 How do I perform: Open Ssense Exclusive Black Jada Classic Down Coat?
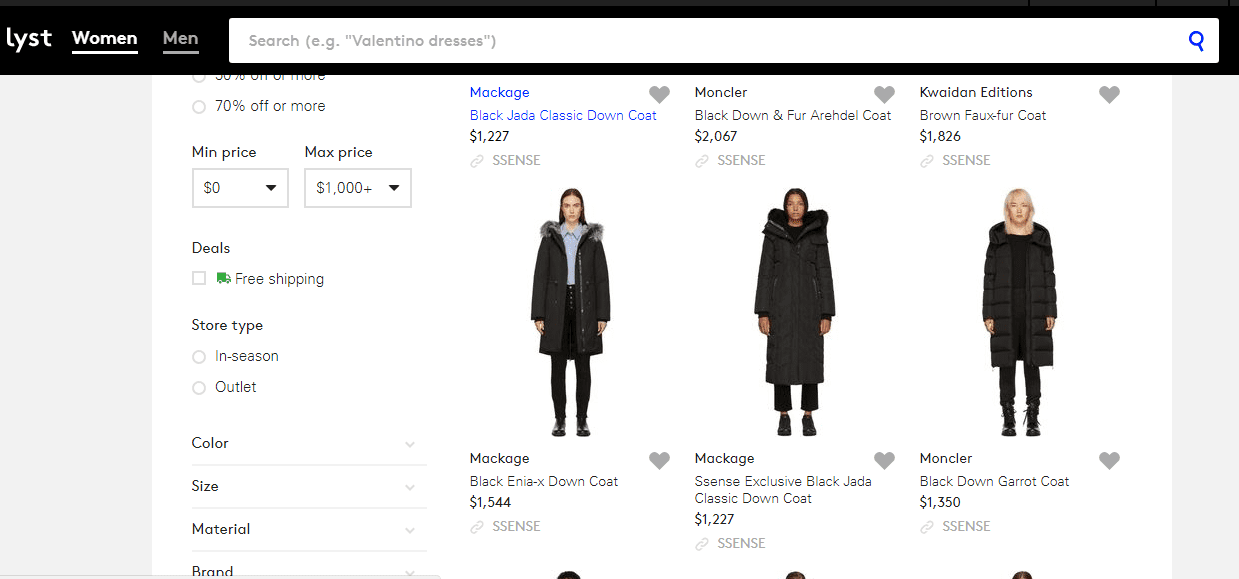783,490
